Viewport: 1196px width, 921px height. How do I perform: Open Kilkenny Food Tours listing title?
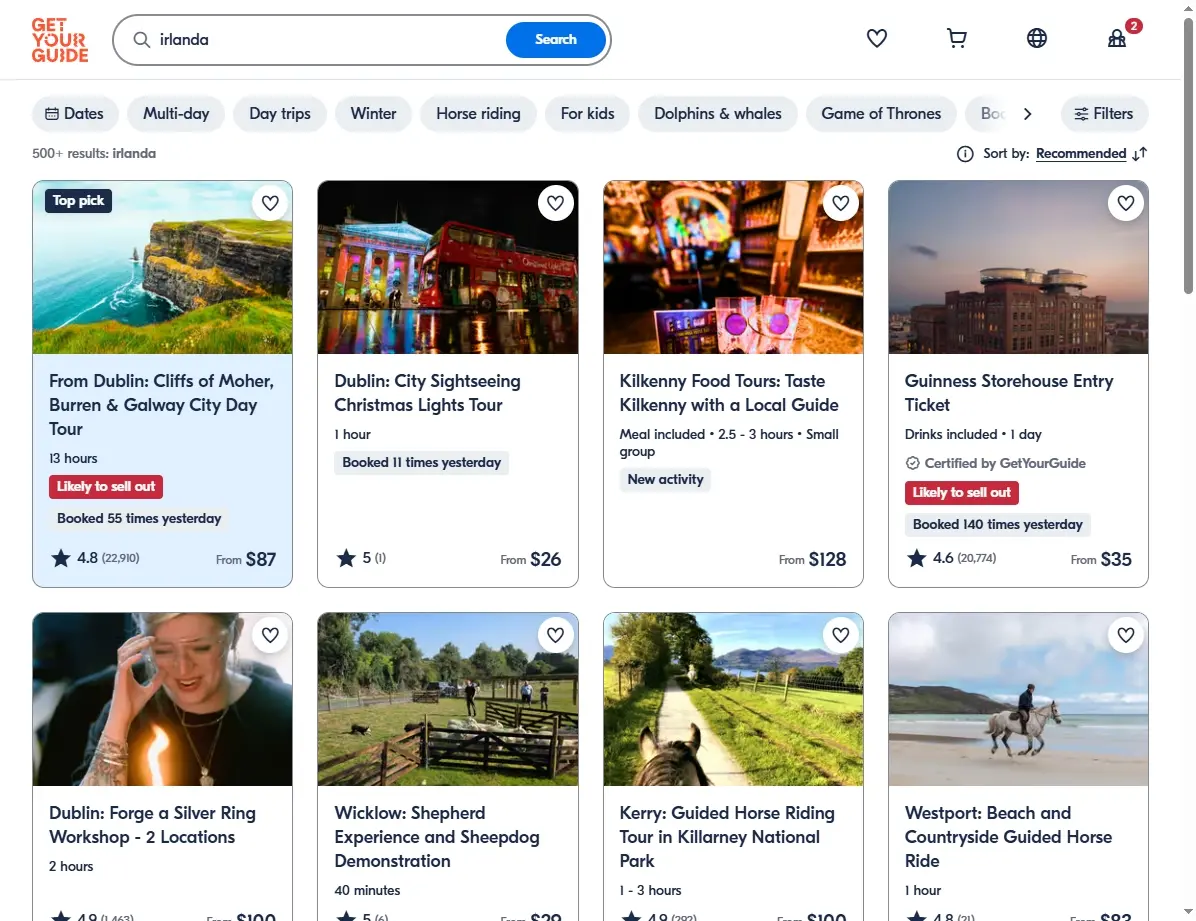[x=729, y=393]
